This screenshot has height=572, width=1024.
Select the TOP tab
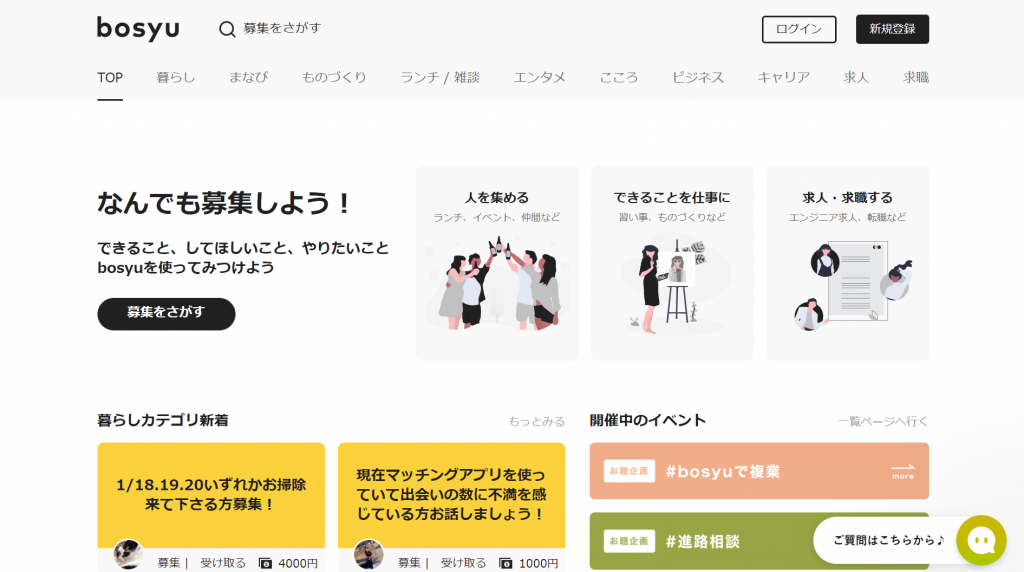(x=110, y=78)
